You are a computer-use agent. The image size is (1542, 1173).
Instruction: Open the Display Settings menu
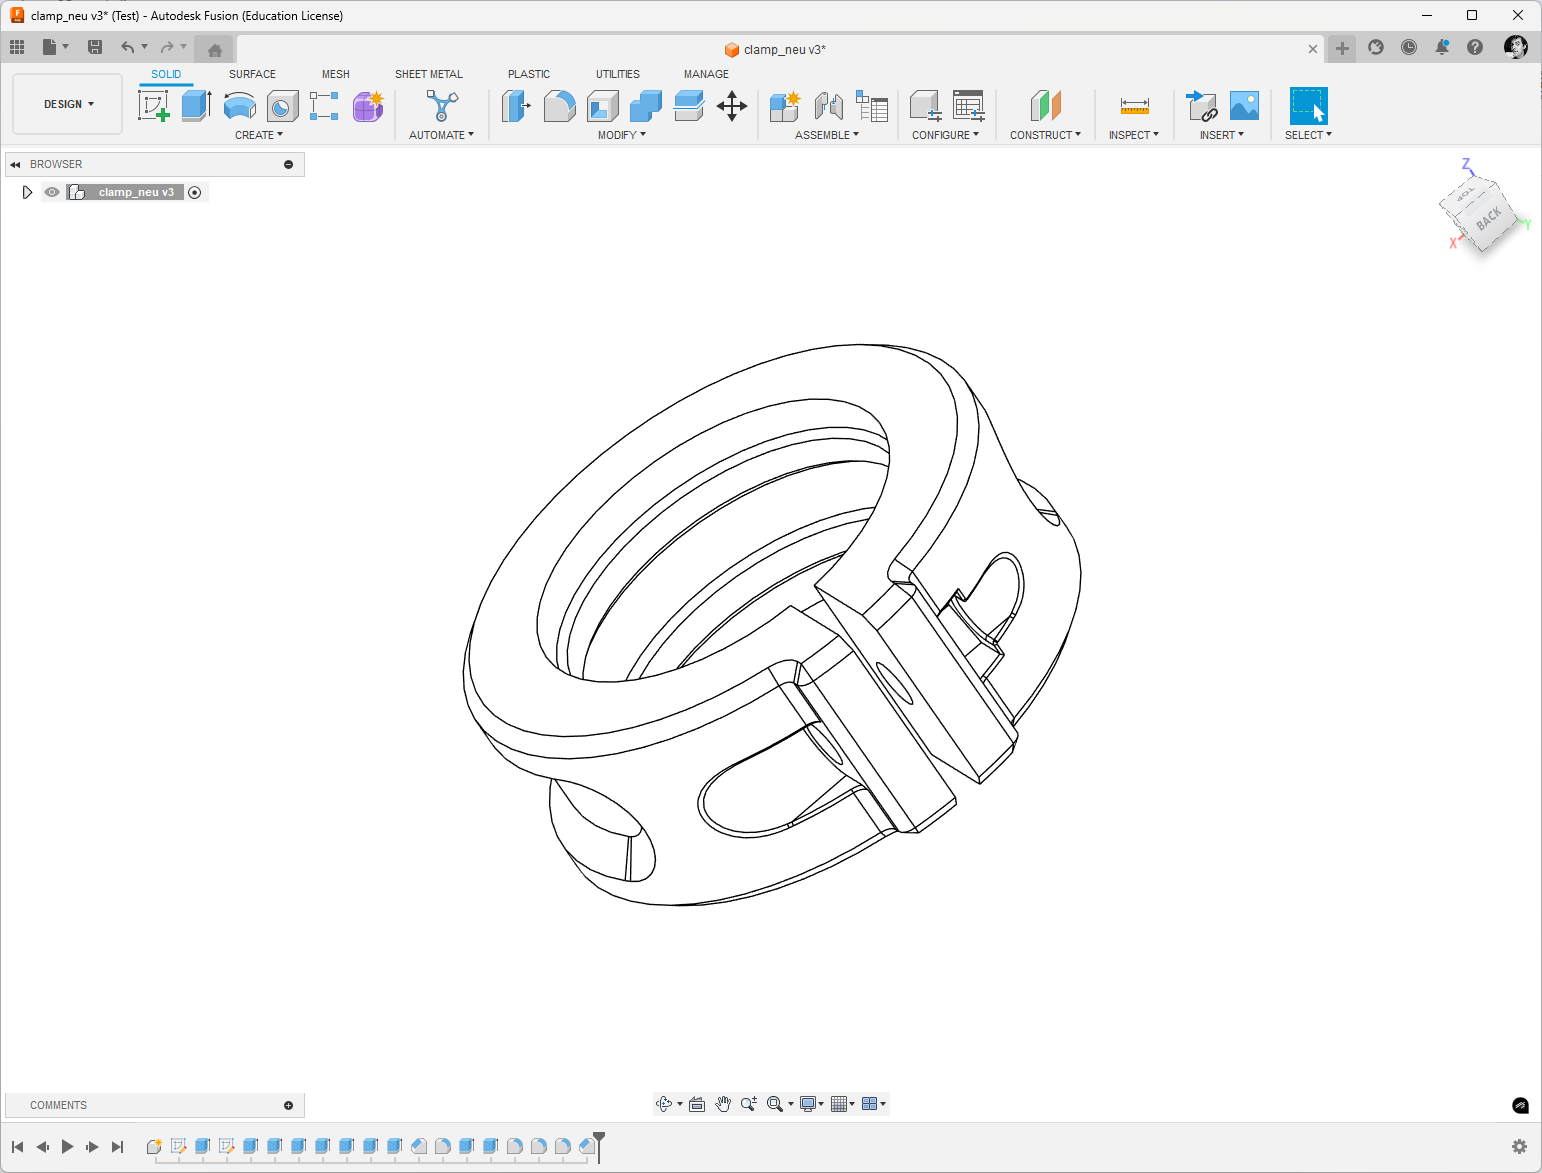(x=812, y=1104)
